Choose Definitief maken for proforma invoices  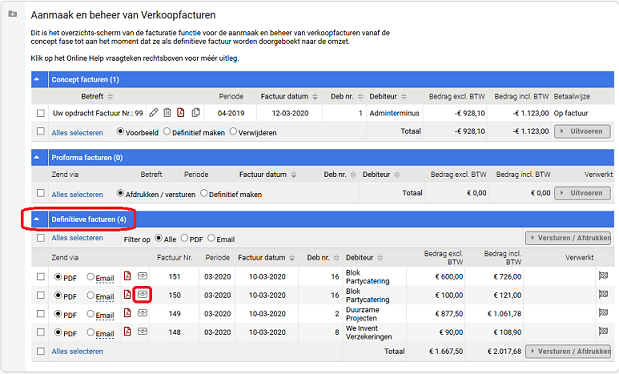[x=204, y=193]
